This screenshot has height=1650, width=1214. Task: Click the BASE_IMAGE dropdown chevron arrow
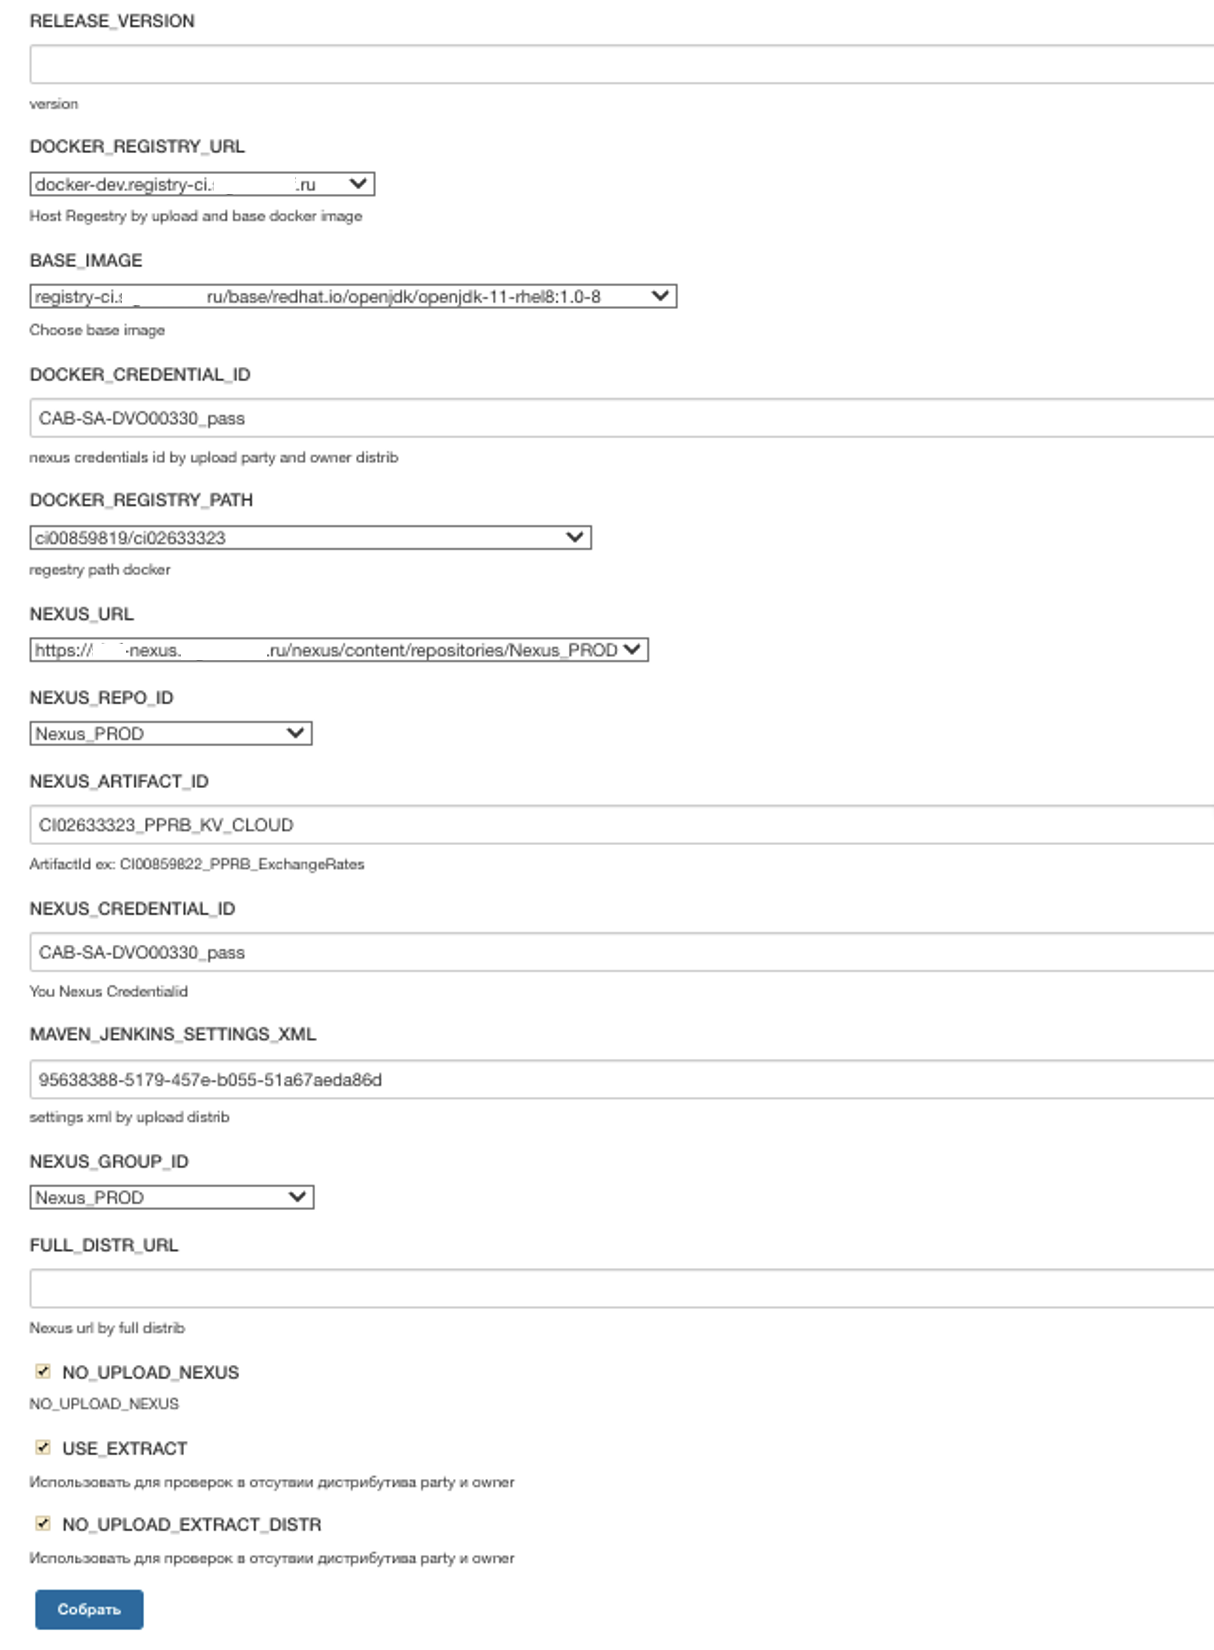point(660,296)
